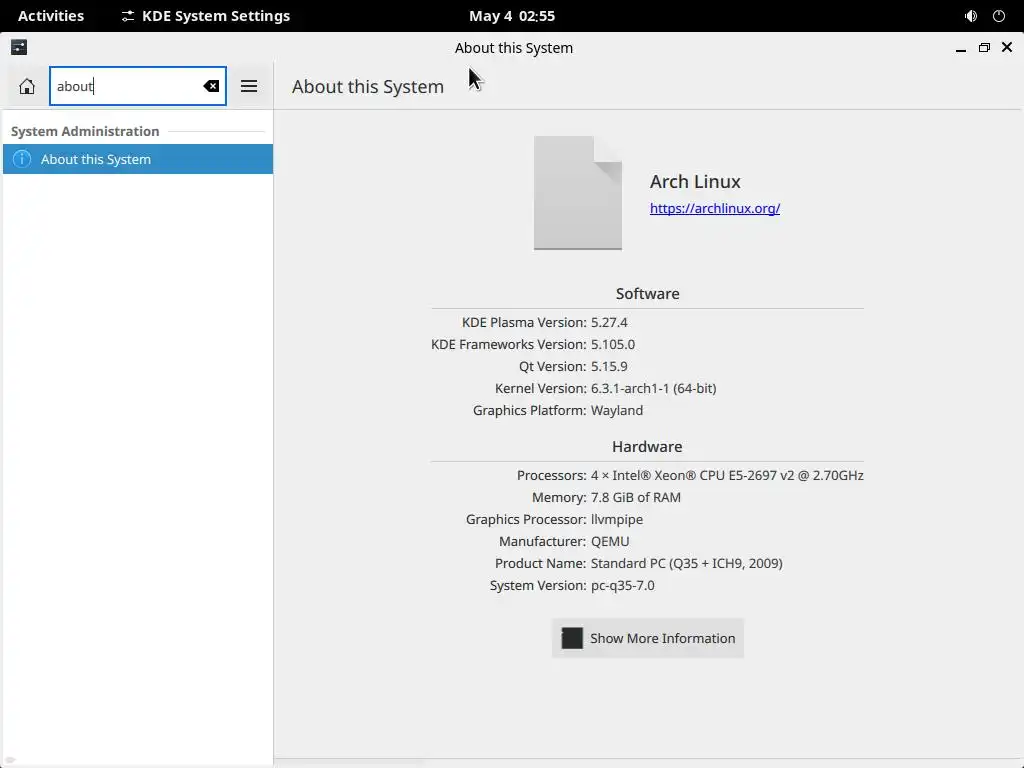The image size is (1024, 768).
Task: Click Graphics Platform value Wayland
Action: (x=617, y=411)
